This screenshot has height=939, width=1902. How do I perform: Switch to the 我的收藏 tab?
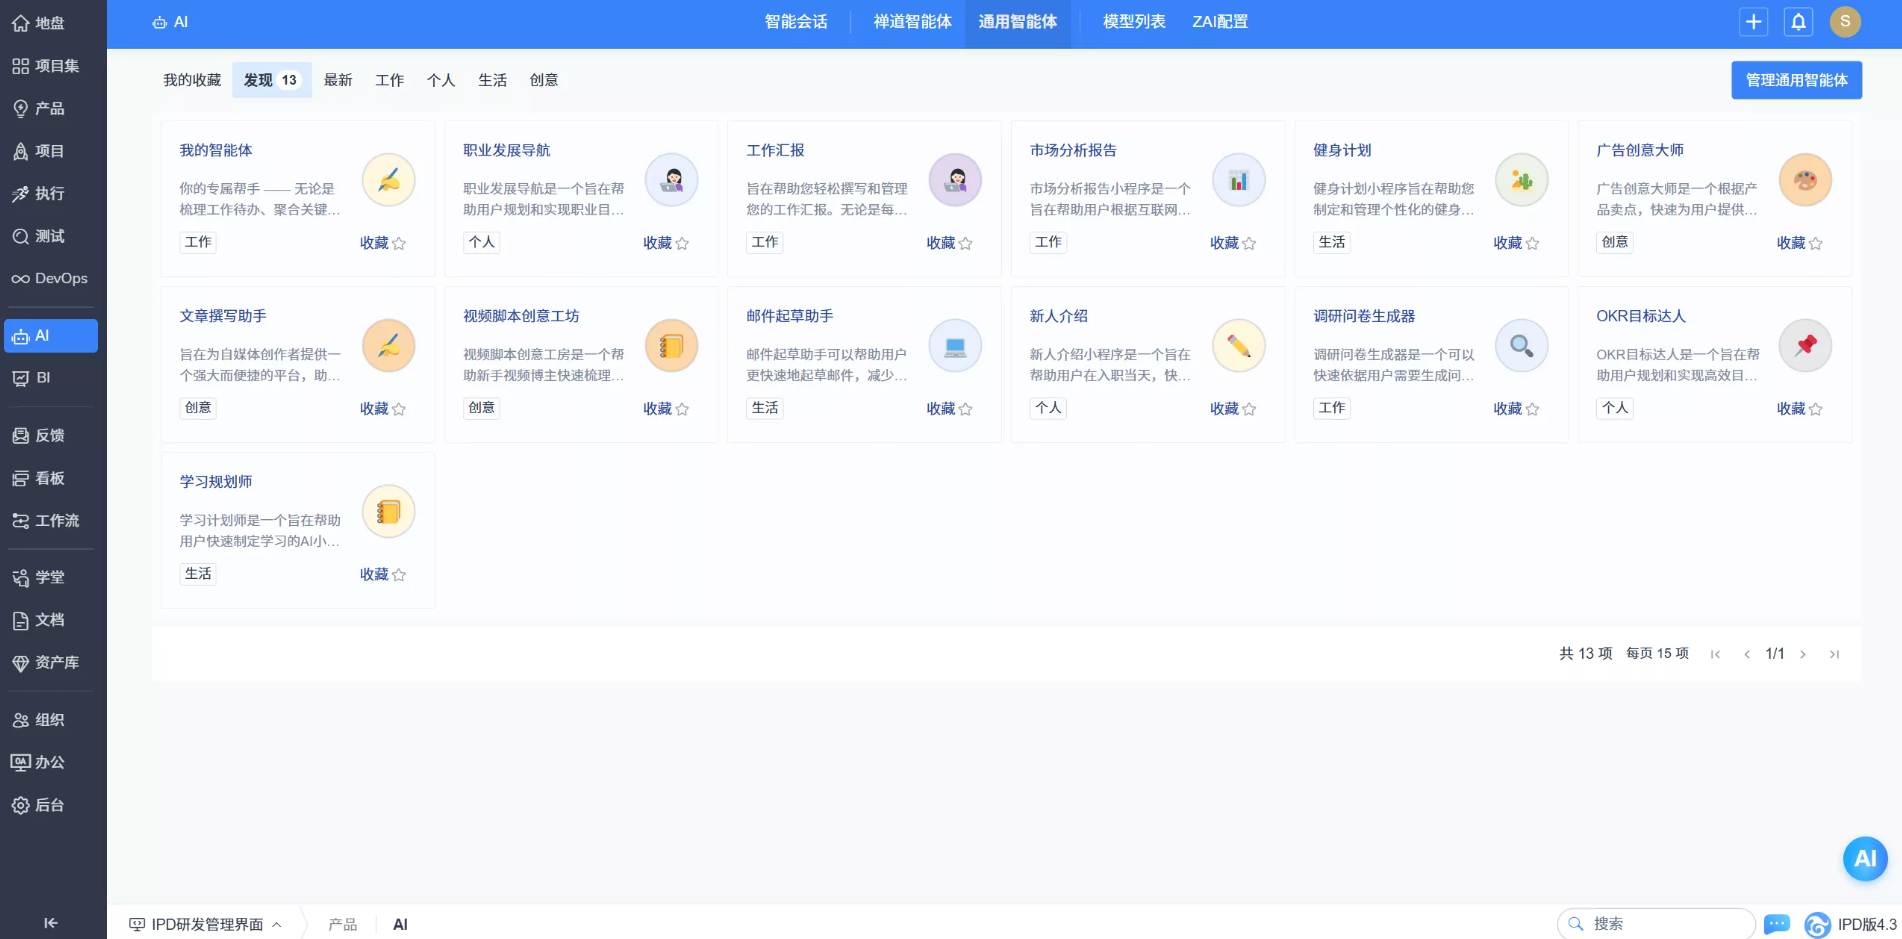[x=190, y=79]
